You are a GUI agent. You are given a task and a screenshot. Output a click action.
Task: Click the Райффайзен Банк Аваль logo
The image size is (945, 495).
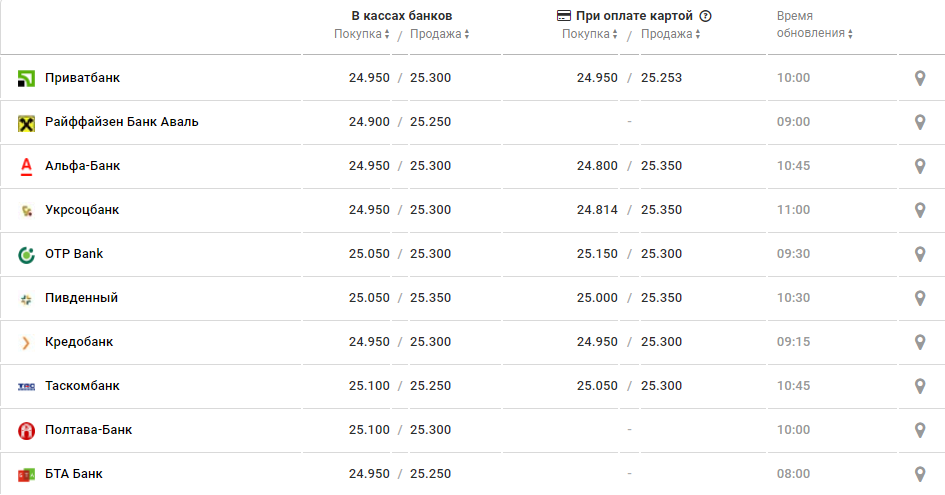[27, 122]
